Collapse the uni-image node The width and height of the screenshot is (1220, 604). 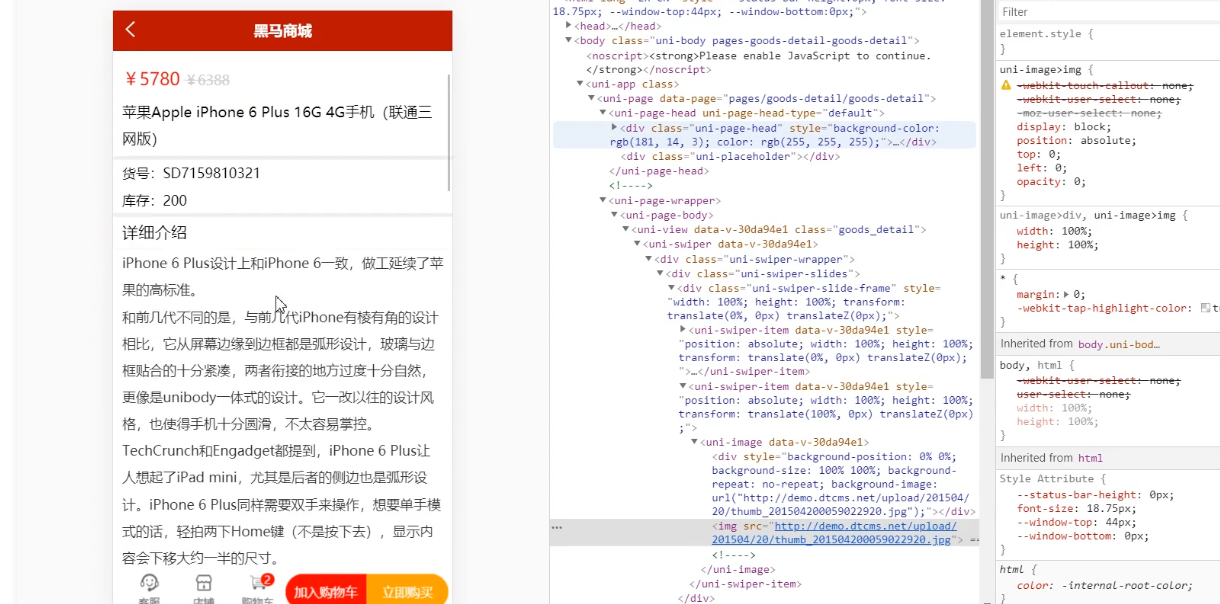pyautogui.click(x=695, y=442)
